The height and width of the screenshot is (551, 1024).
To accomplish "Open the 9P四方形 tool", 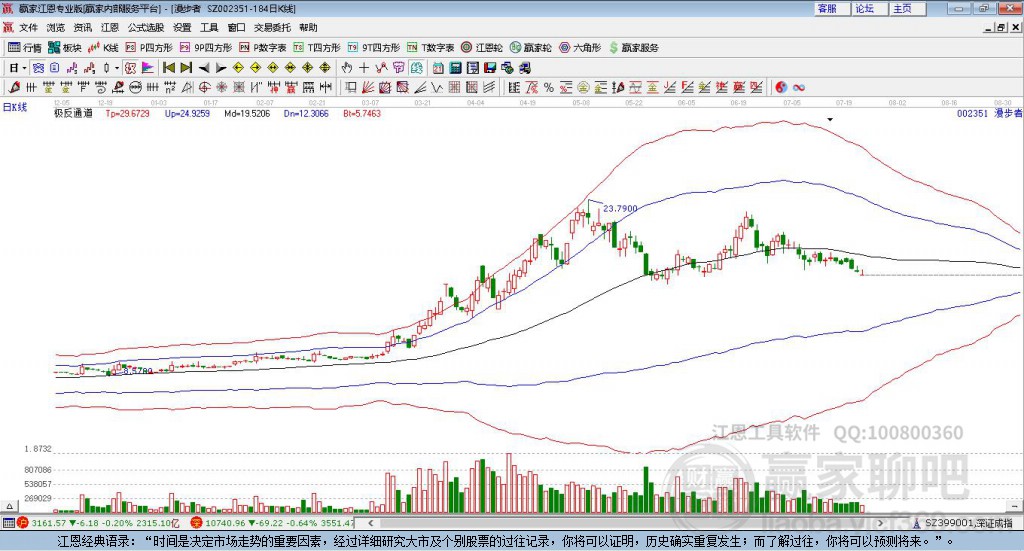I will tap(206, 48).
